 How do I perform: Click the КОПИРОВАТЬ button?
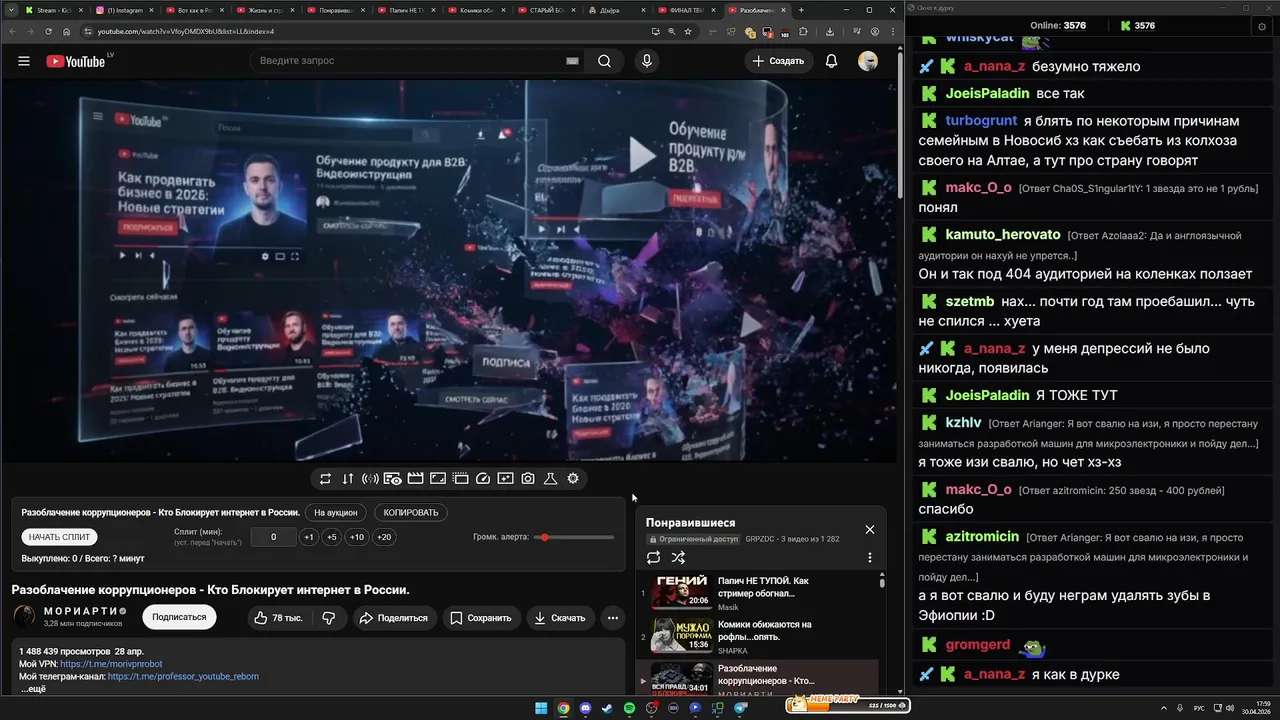pos(411,512)
